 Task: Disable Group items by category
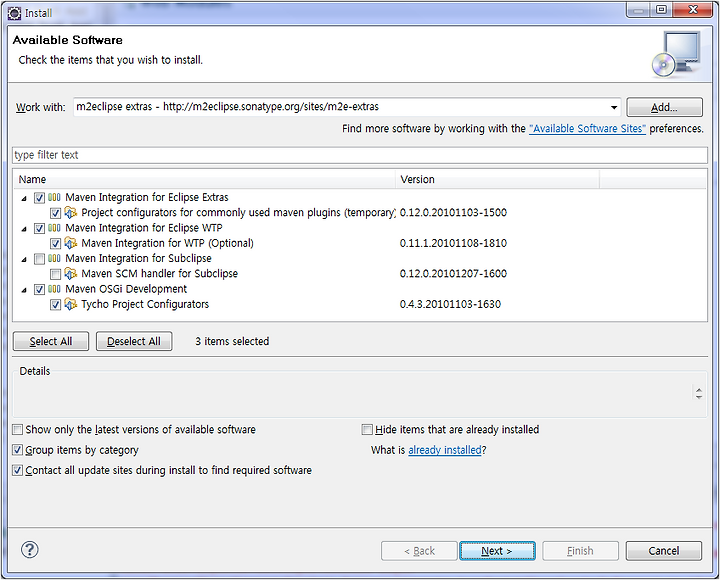point(17,450)
